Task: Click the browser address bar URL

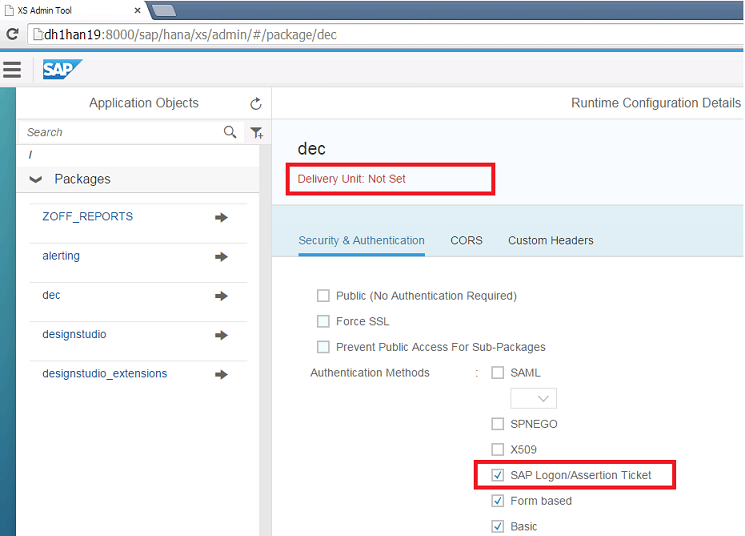Action: pos(190,35)
